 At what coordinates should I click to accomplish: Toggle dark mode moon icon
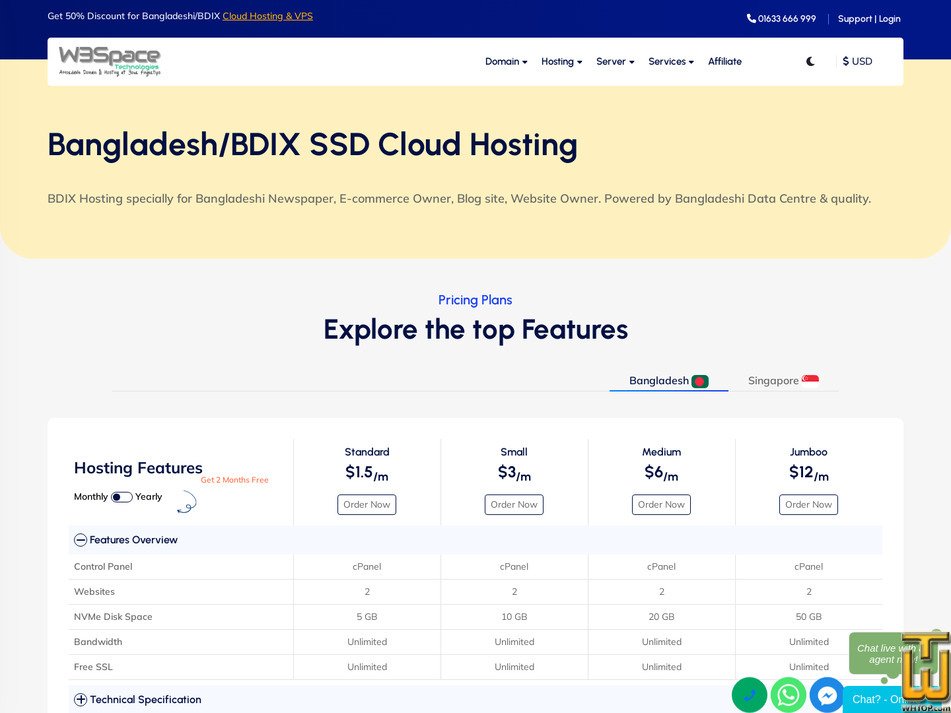click(810, 61)
